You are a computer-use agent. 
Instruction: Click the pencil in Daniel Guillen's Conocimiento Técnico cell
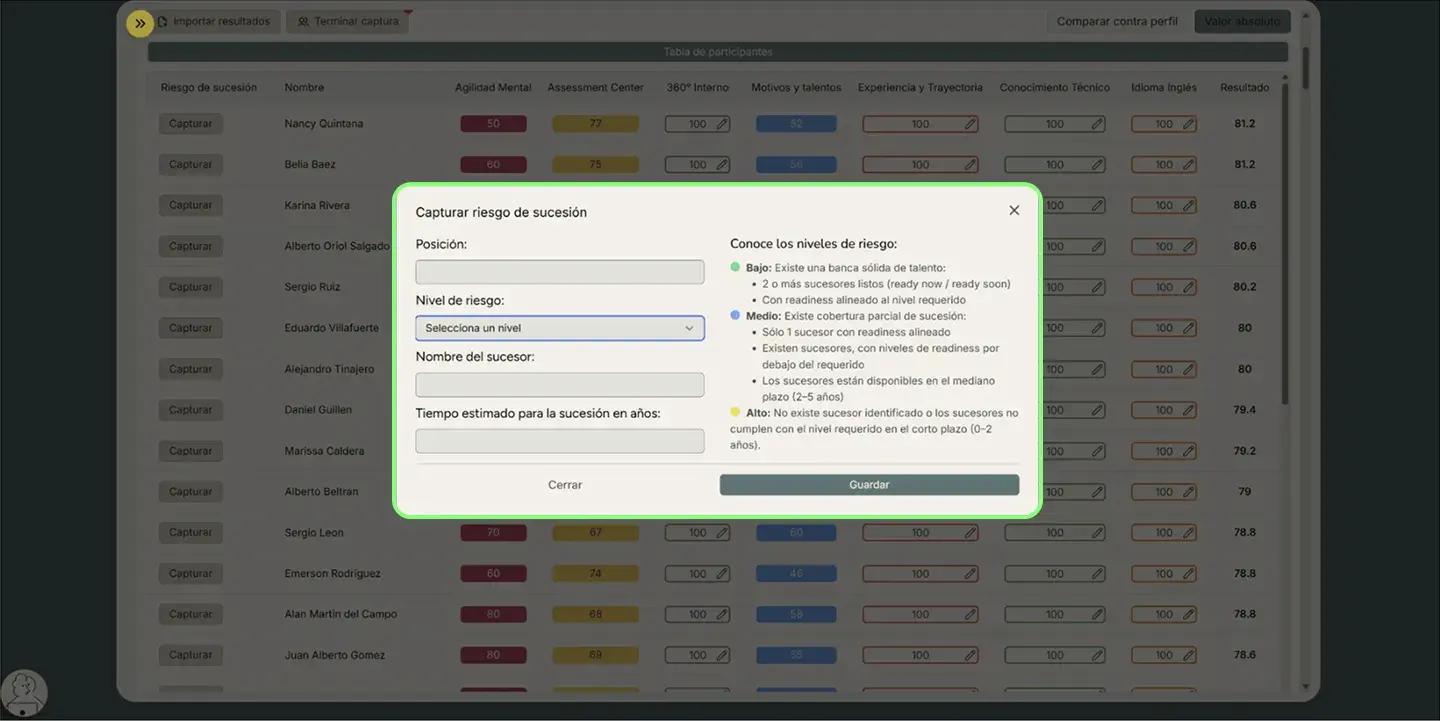(1097, 410)
